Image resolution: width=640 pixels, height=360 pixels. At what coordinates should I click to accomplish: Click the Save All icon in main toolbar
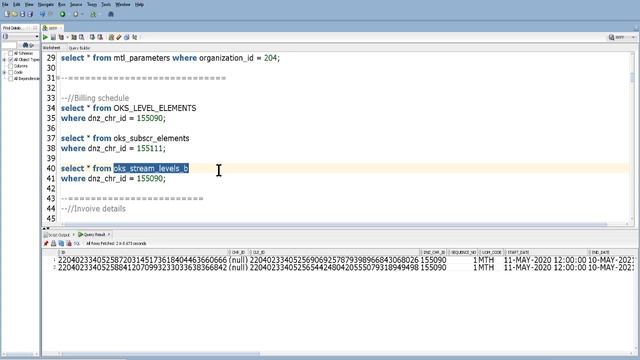pyautogui.click(x=30, y=14)
